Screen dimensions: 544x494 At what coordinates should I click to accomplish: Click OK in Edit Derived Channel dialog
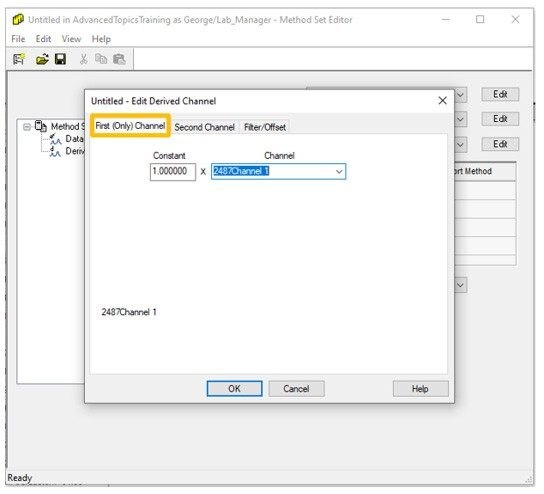[x=235, y=390]
